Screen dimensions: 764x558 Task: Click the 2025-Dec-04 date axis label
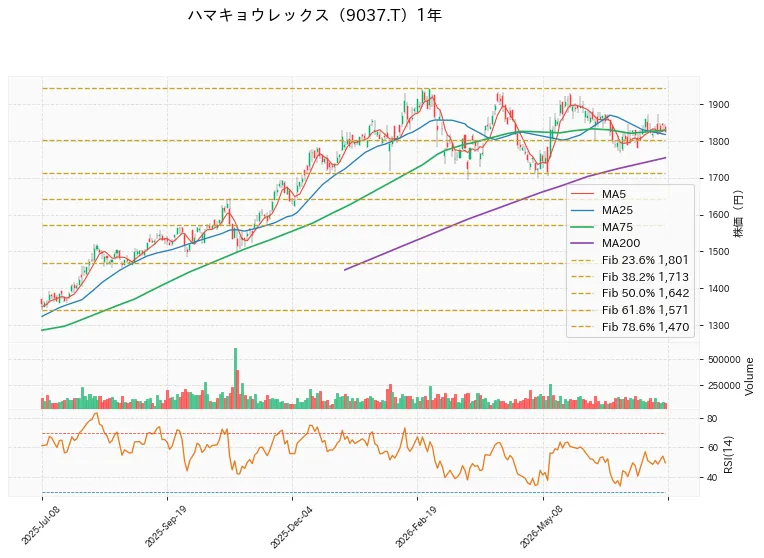coord(290,526)
